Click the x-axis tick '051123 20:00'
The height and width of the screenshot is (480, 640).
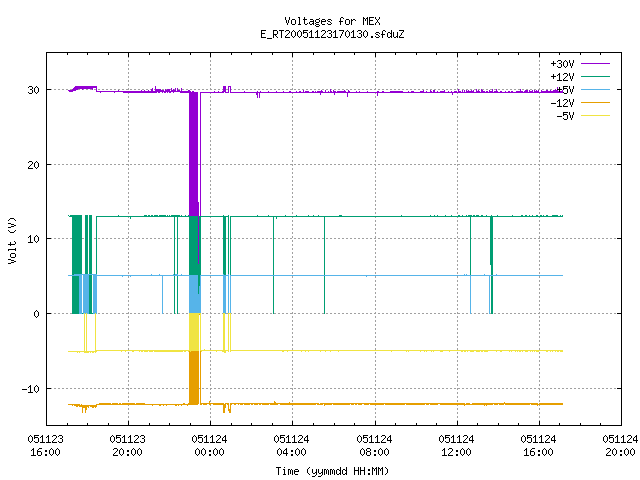(128, 446)
